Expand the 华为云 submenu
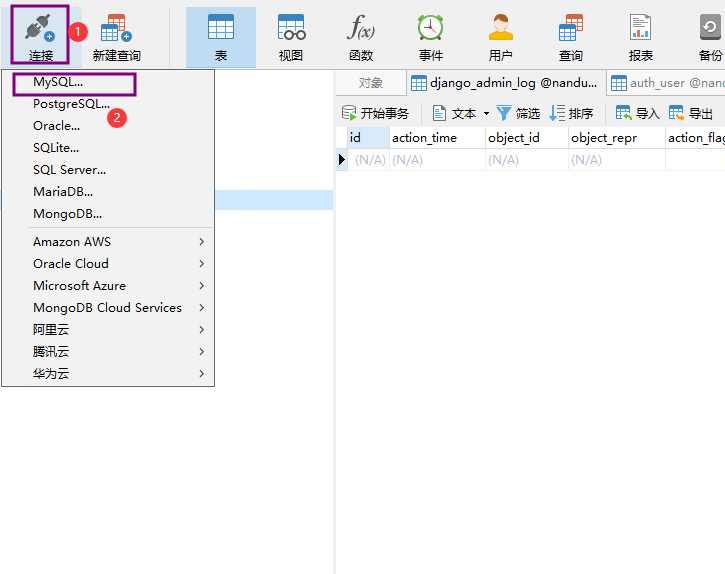The image size is (725, 574). pyautogui.click(x=108, y=374)
